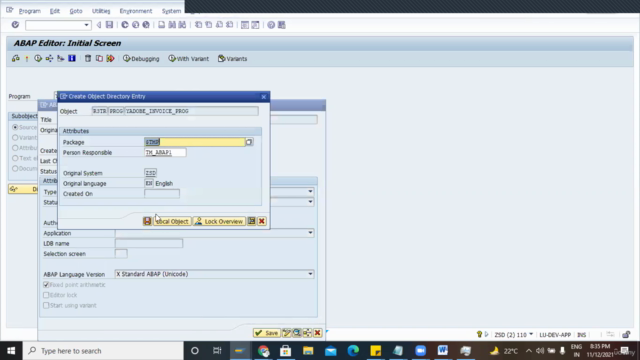Image resolution: width=640 pixels, height=360 pixels.
Task: Click the Local Object button
Action: point(172,221)
